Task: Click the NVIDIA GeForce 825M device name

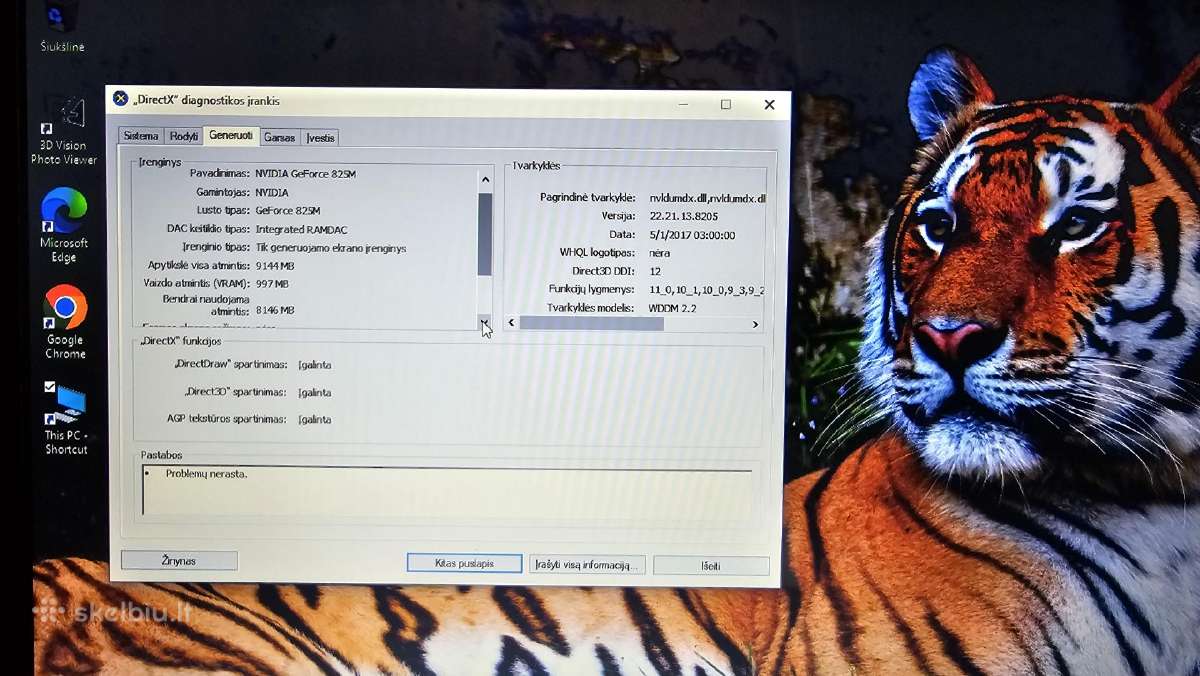Action: coord(305,174)
